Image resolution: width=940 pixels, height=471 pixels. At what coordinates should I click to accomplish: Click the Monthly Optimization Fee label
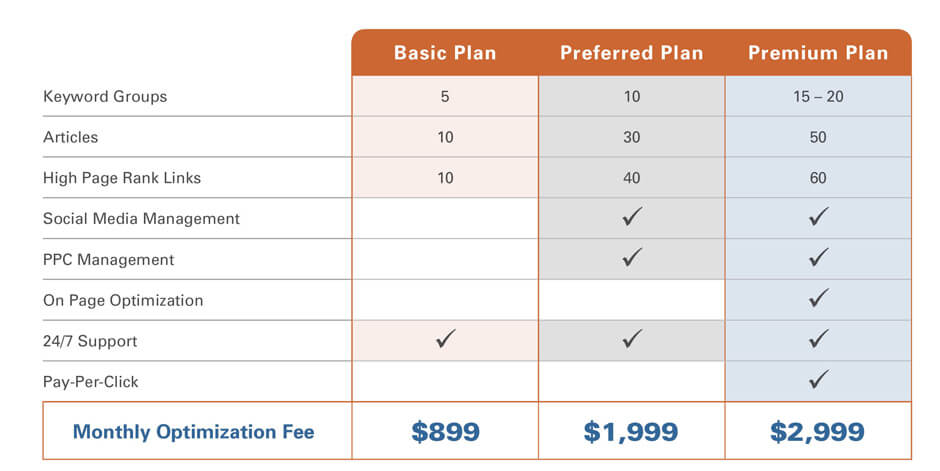(x=193, y=431)
